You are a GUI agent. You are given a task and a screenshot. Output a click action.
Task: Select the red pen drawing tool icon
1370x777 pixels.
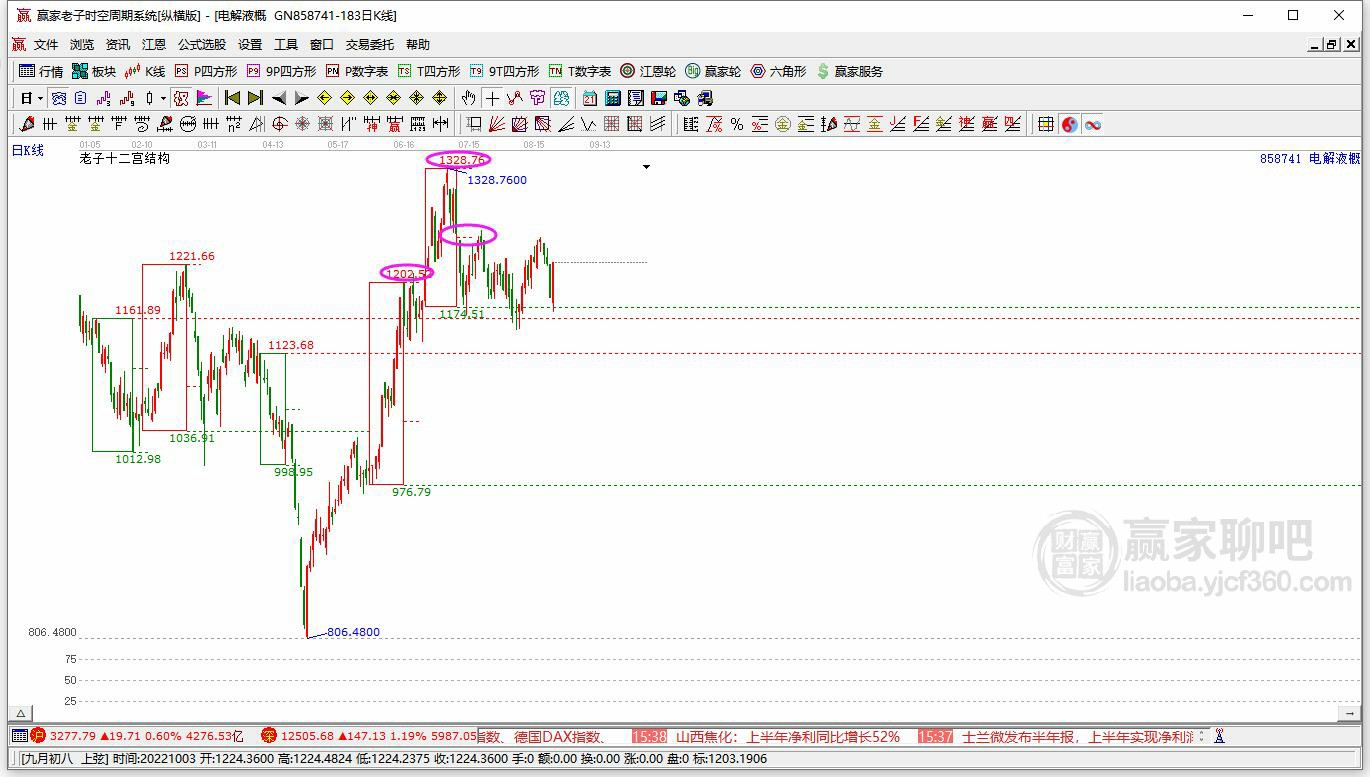pos(27,124)
